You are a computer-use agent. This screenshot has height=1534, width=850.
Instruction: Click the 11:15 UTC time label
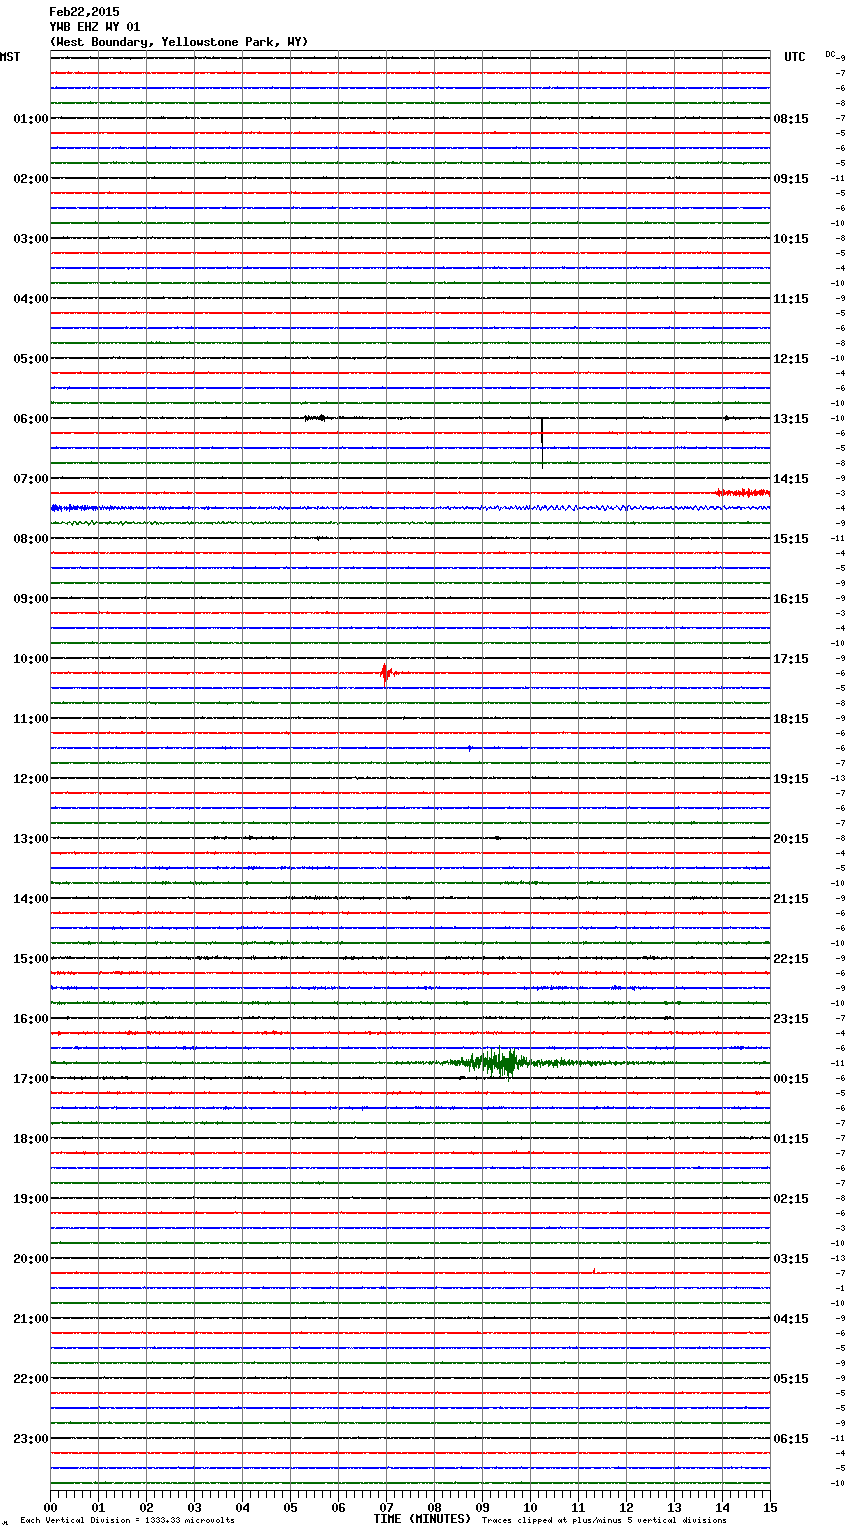pos(791,299)
